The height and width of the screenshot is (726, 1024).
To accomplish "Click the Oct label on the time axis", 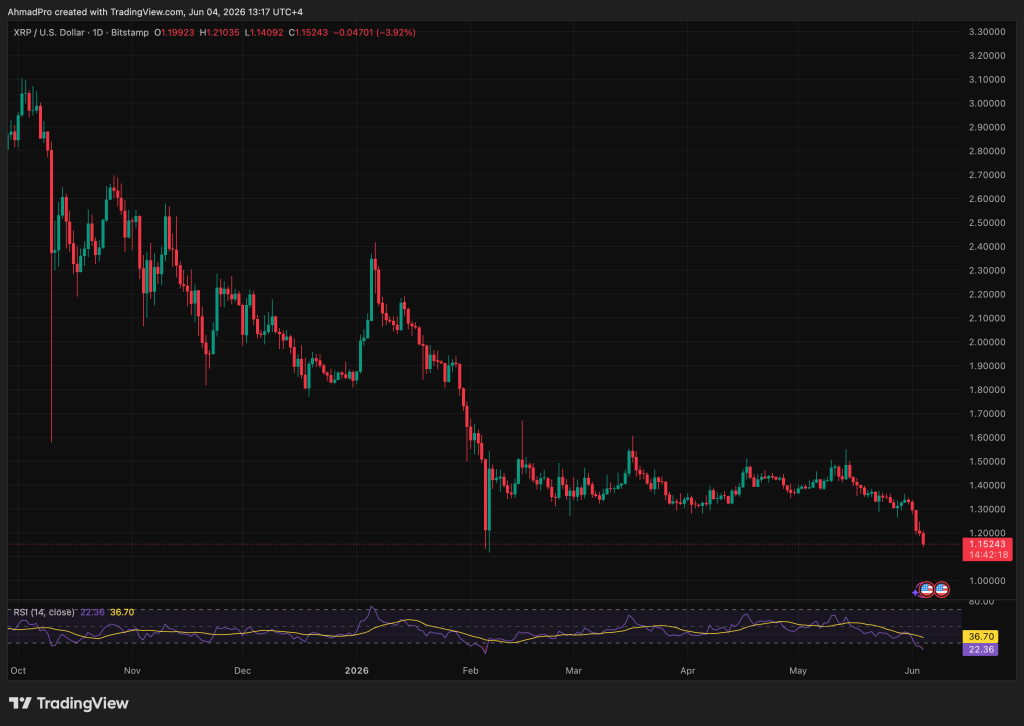I will (18, 671).
